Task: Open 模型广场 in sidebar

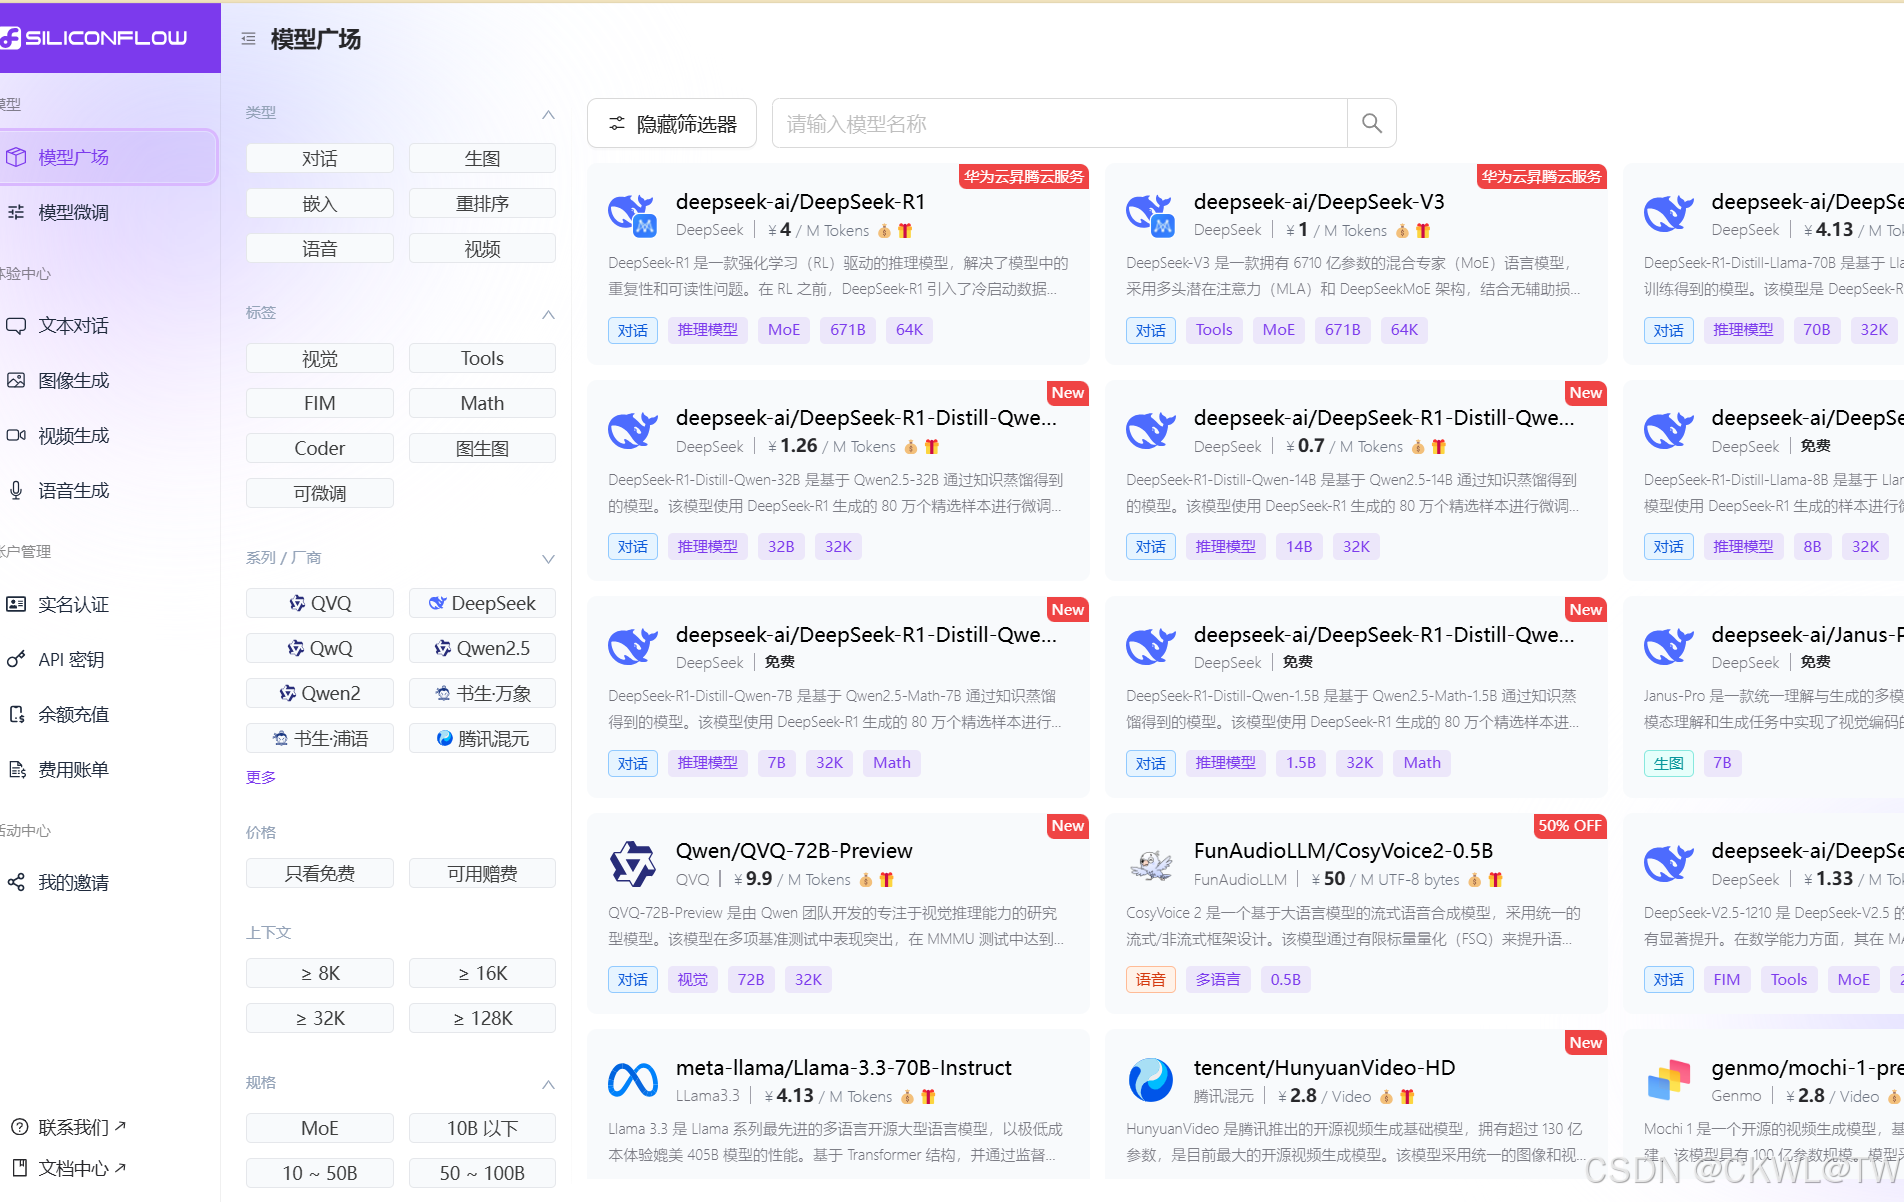Action: pyautogui.click(x=108, y=157)
